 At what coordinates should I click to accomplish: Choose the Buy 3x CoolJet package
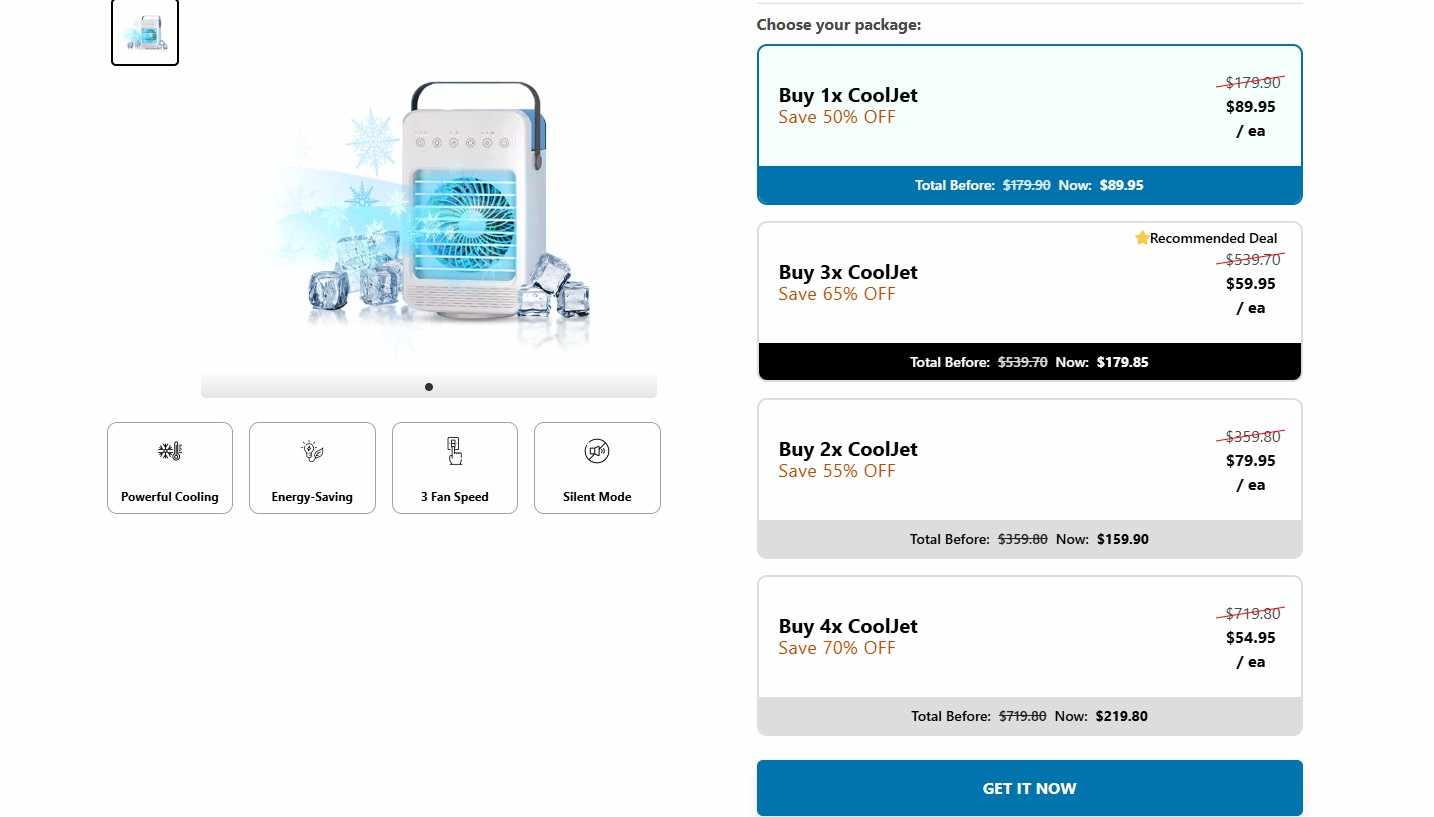1030,301
